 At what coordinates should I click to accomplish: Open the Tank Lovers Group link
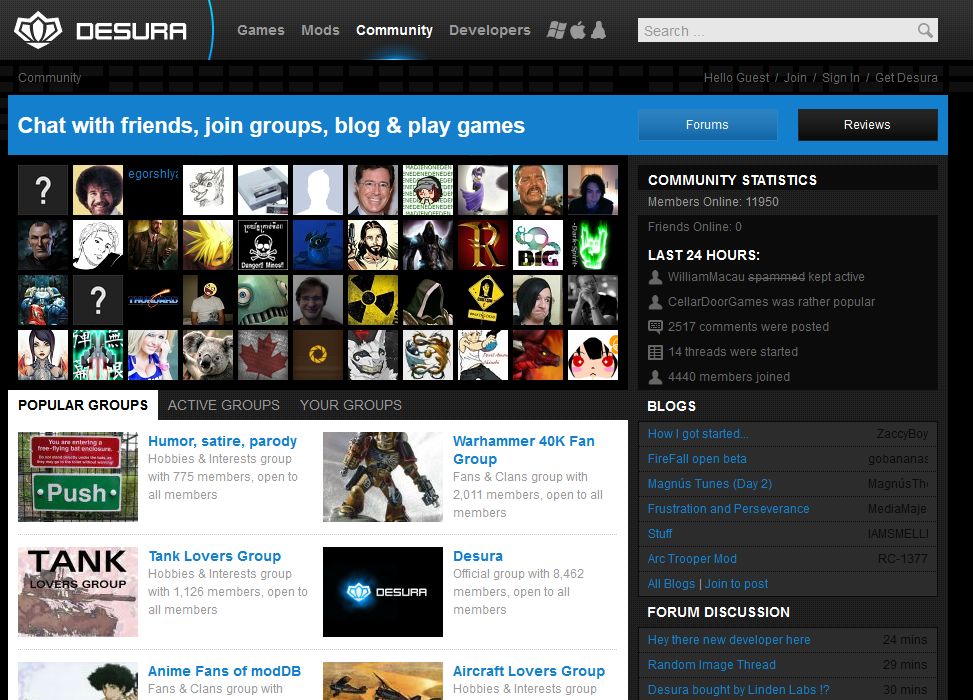pos(214,556)
